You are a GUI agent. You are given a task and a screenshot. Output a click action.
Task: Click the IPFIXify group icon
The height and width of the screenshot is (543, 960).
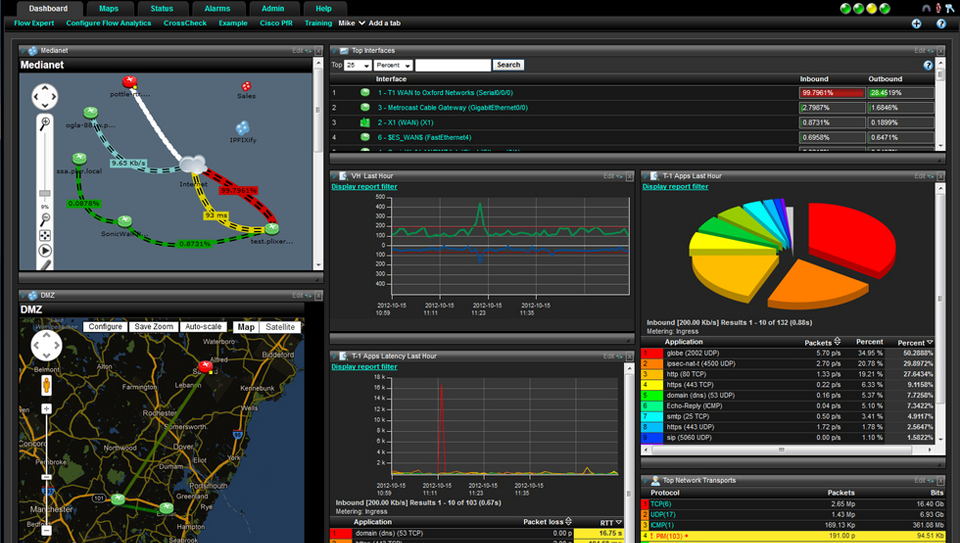point(242,127)
